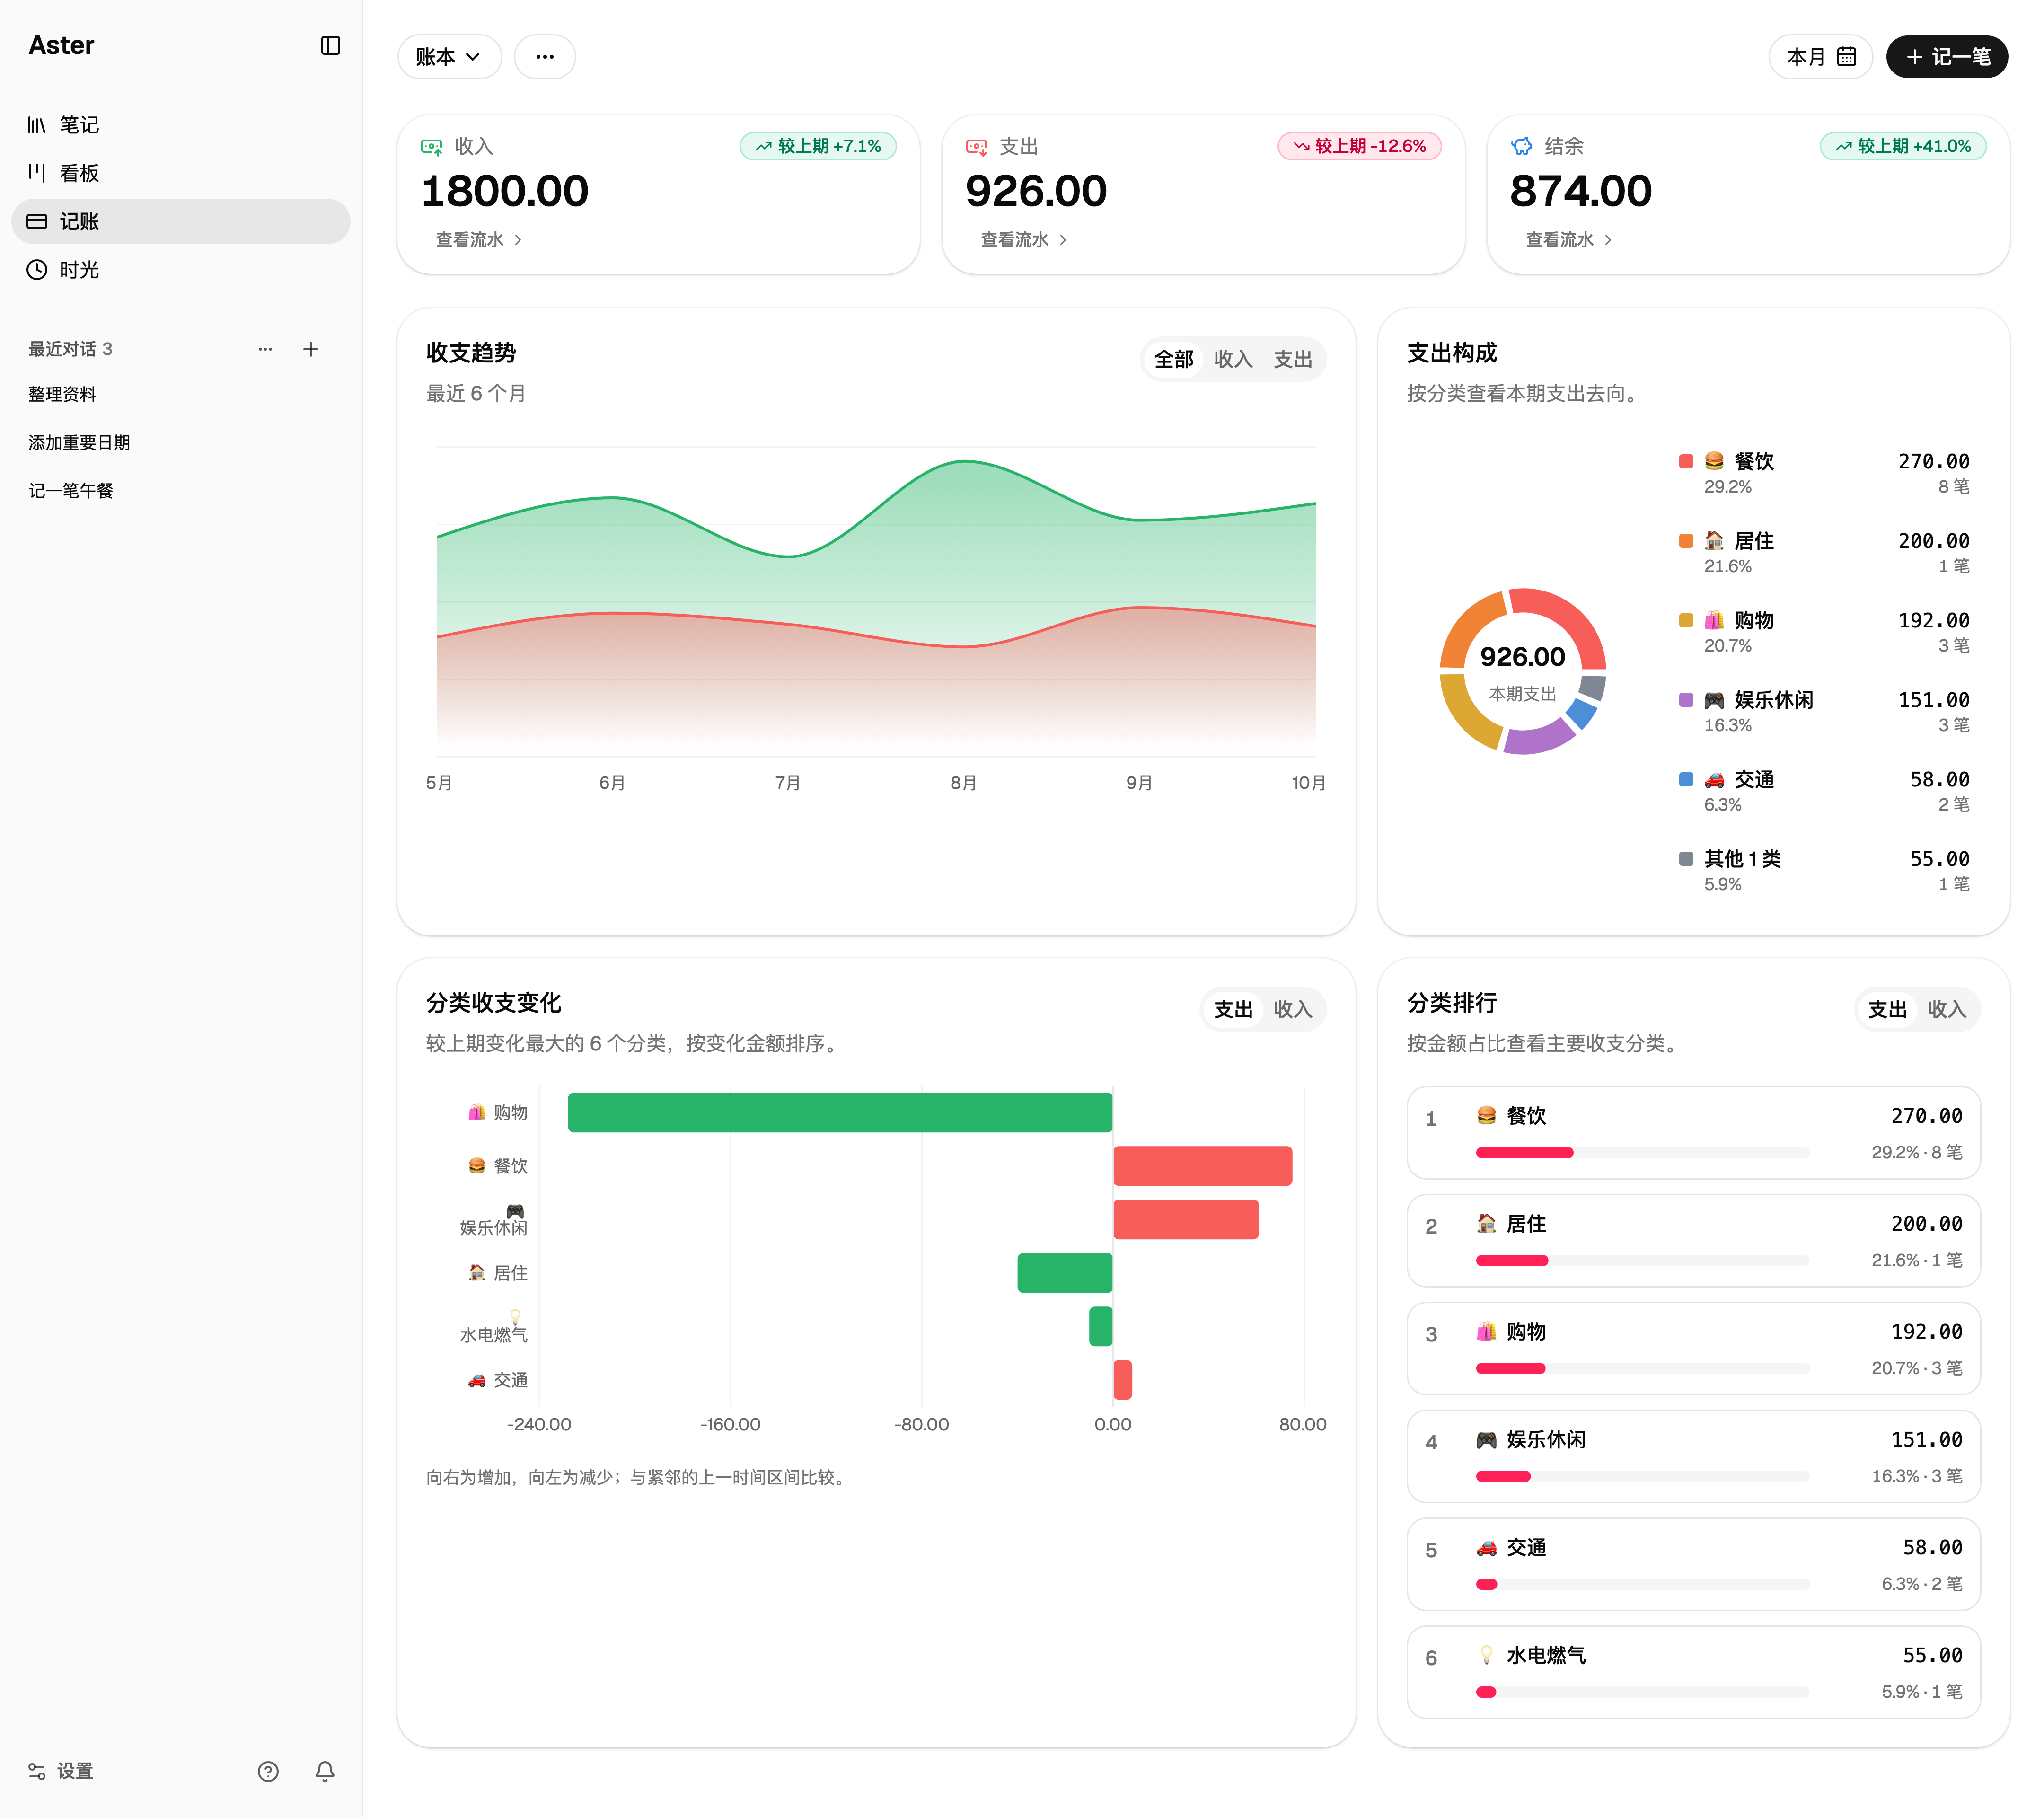2044x1817 pixels.
Task: Select 支出 in 分类排行 toggle
Action: (x=1887, y=1010)
